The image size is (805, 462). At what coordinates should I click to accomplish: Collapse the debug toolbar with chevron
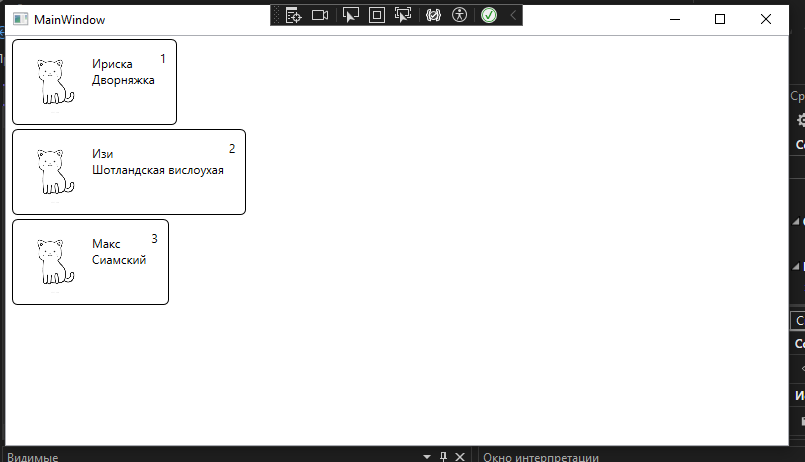(x=513, y=15)
